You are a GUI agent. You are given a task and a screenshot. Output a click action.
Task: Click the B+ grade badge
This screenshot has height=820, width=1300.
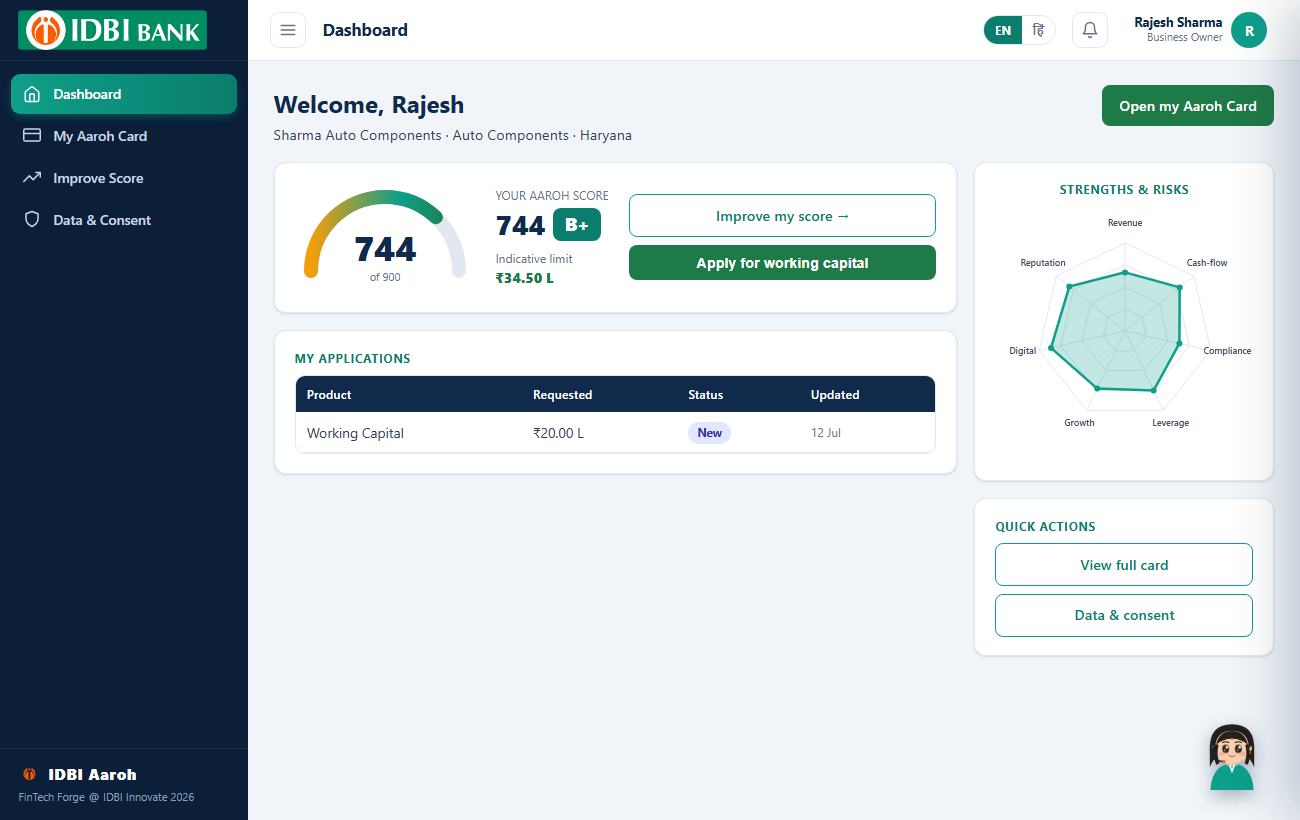point(577,225)
